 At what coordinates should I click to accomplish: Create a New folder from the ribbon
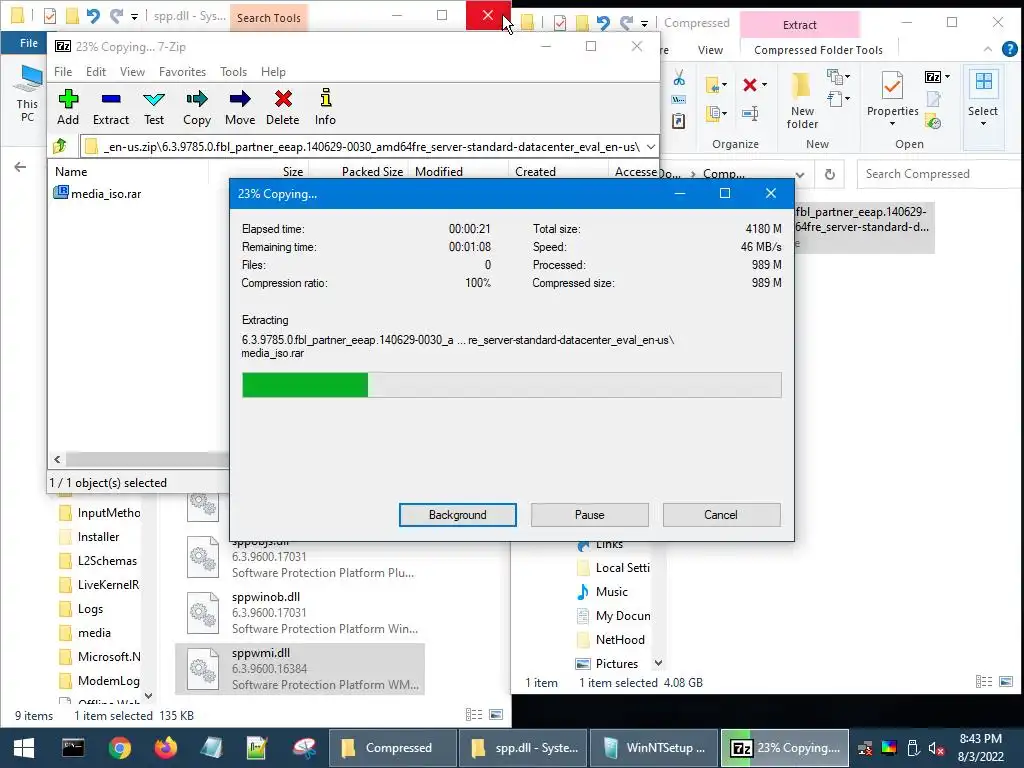click(802, 101)
